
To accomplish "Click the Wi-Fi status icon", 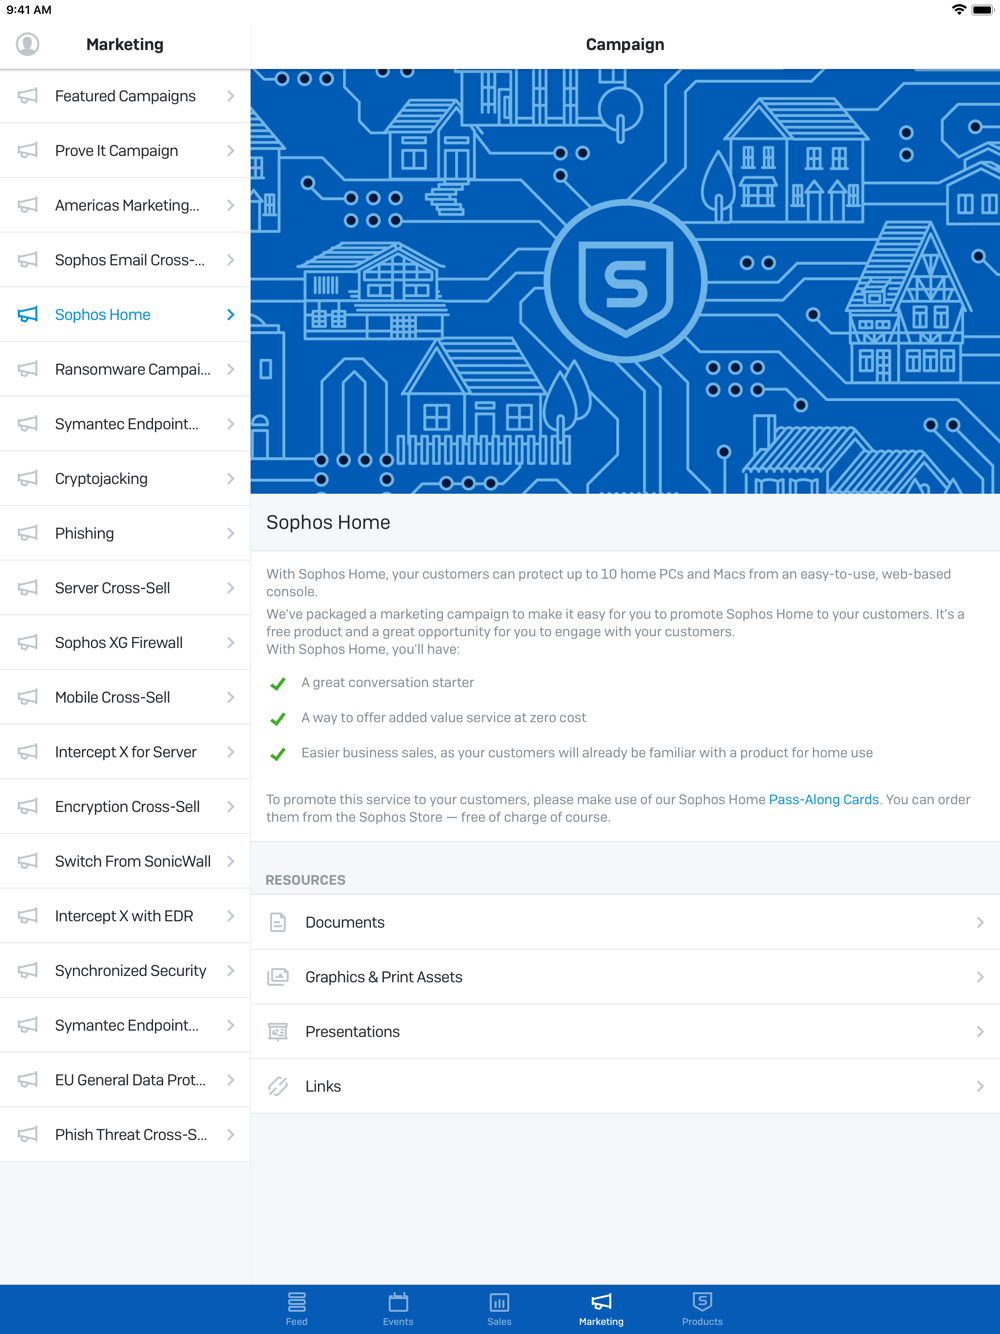I will tap(959, 10).
